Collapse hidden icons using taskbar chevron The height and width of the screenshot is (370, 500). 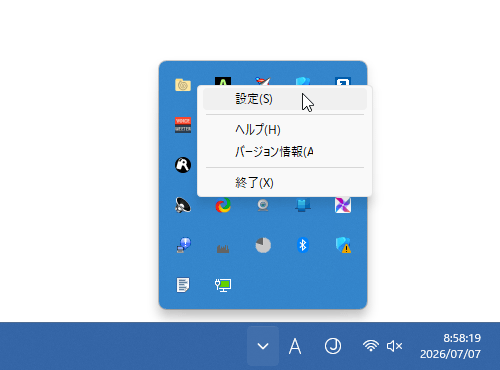pos(263,346)
